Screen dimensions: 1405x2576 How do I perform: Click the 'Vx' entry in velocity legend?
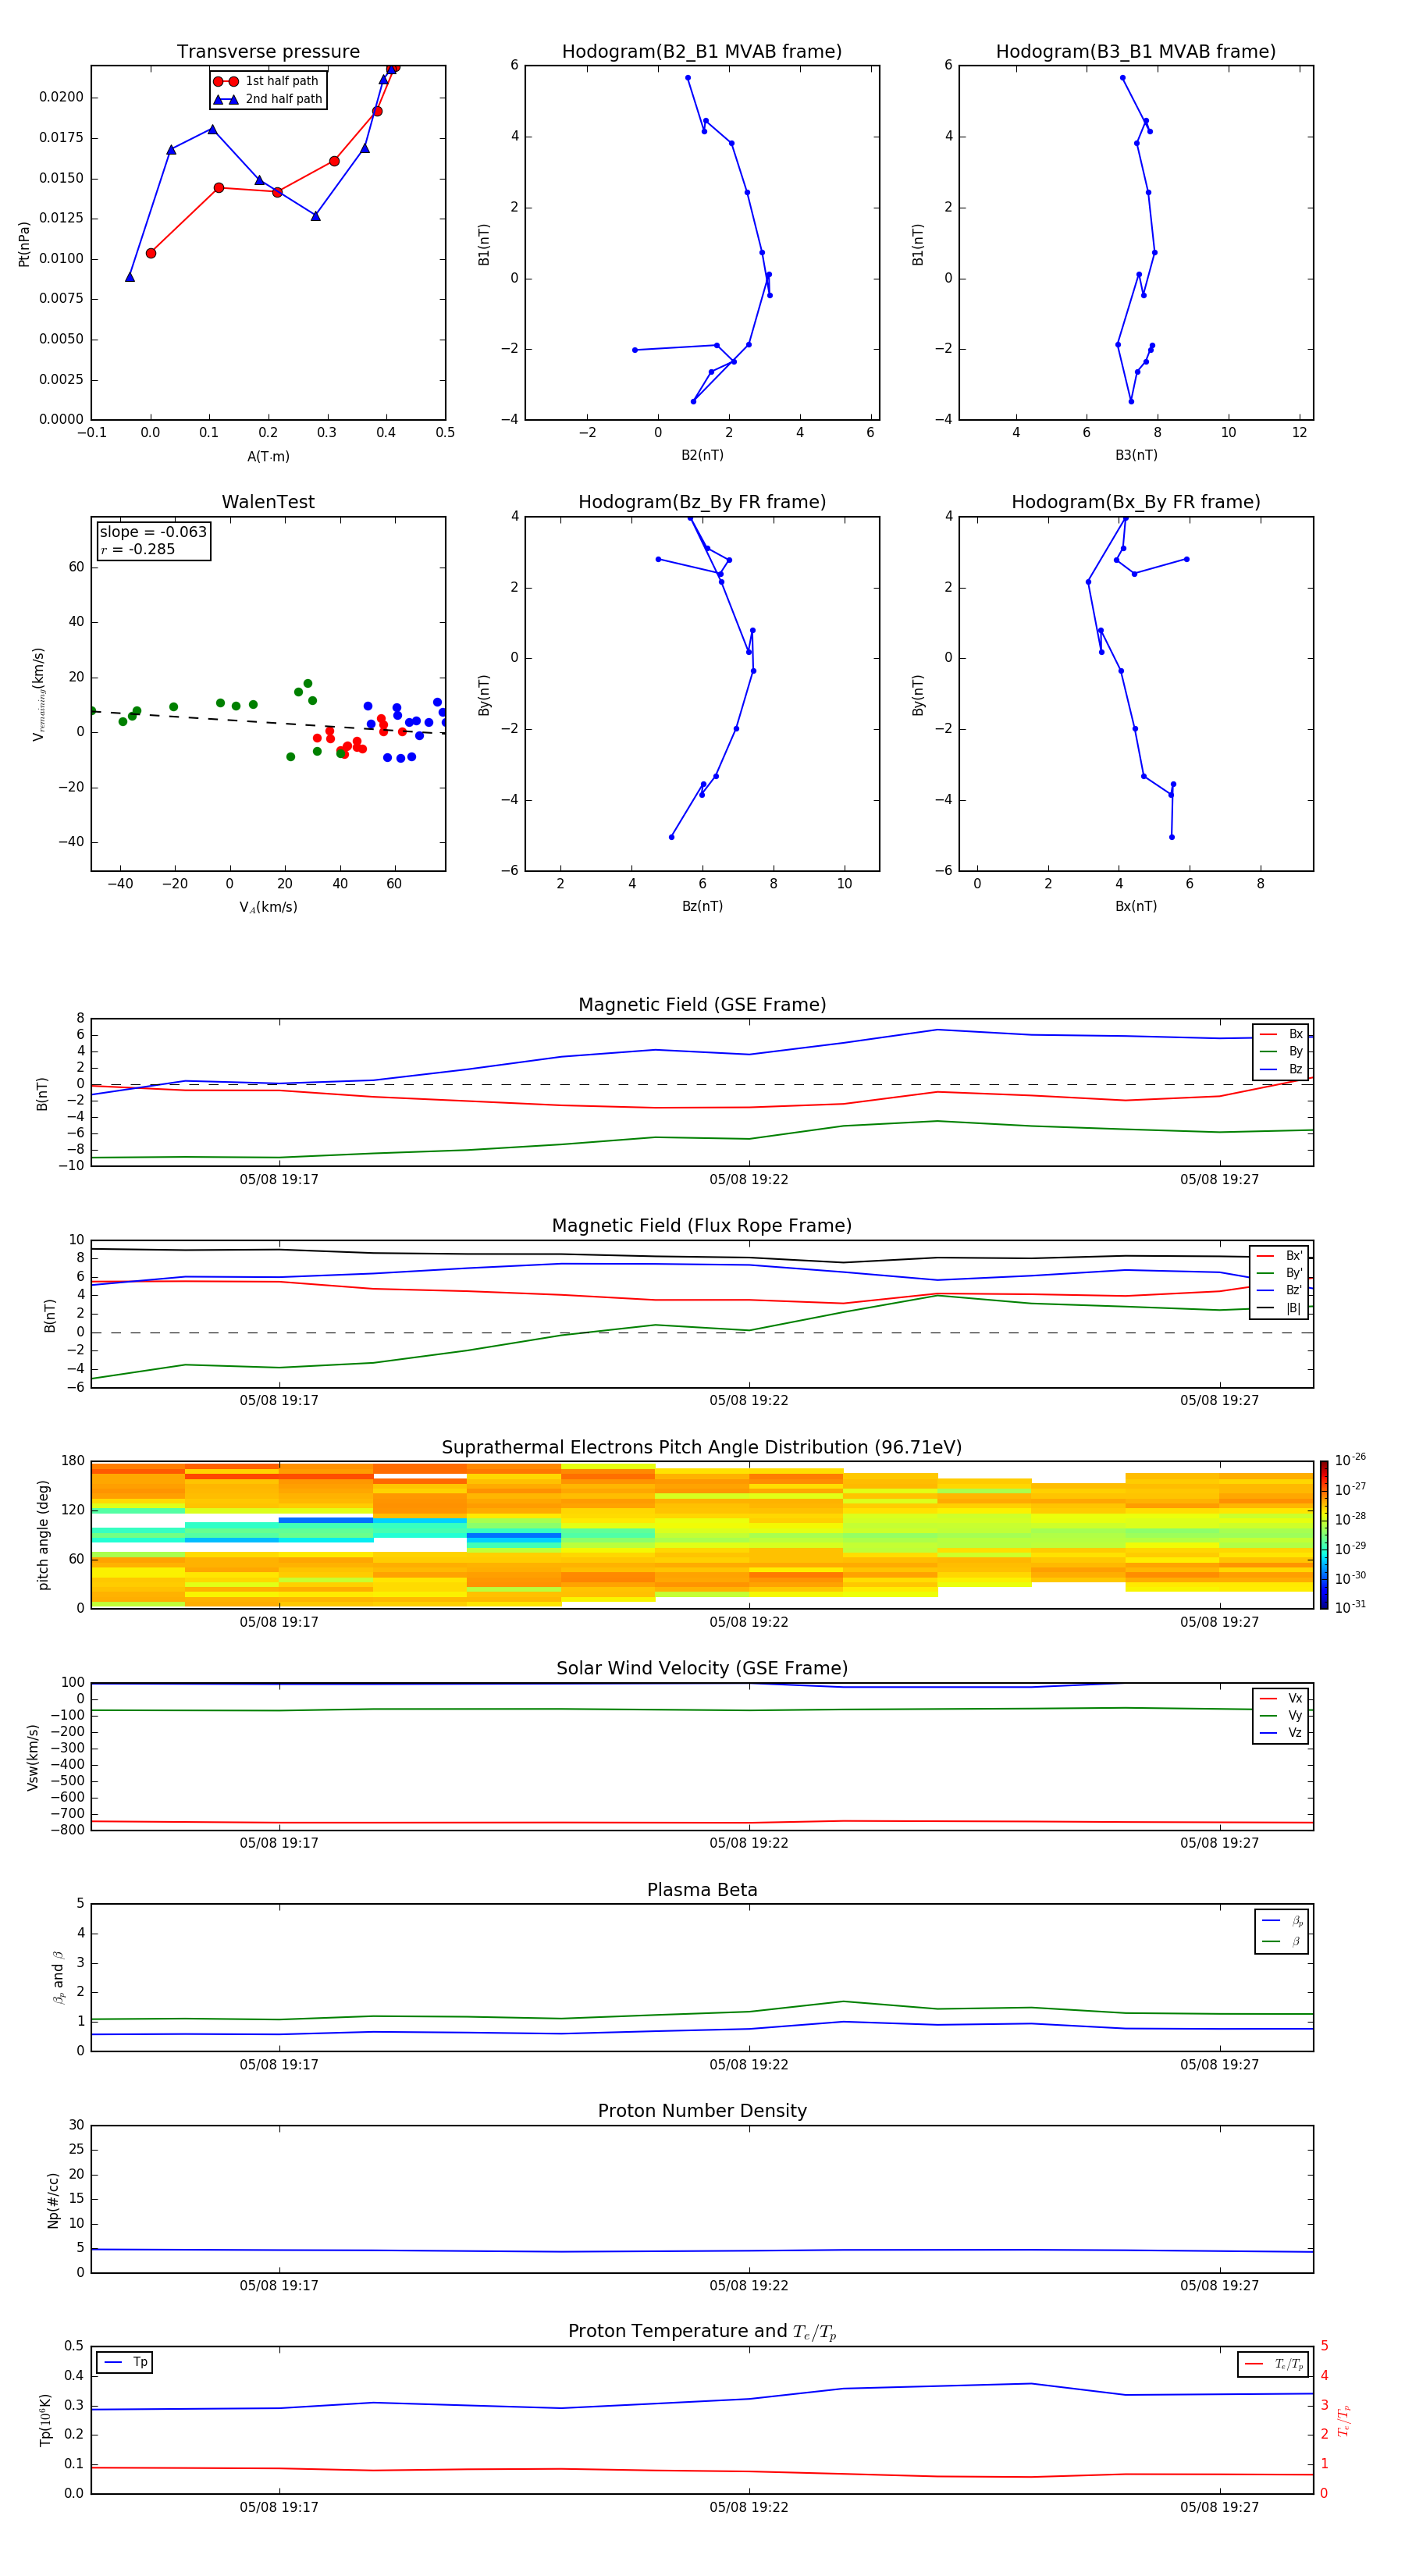pos(1281,1698)
